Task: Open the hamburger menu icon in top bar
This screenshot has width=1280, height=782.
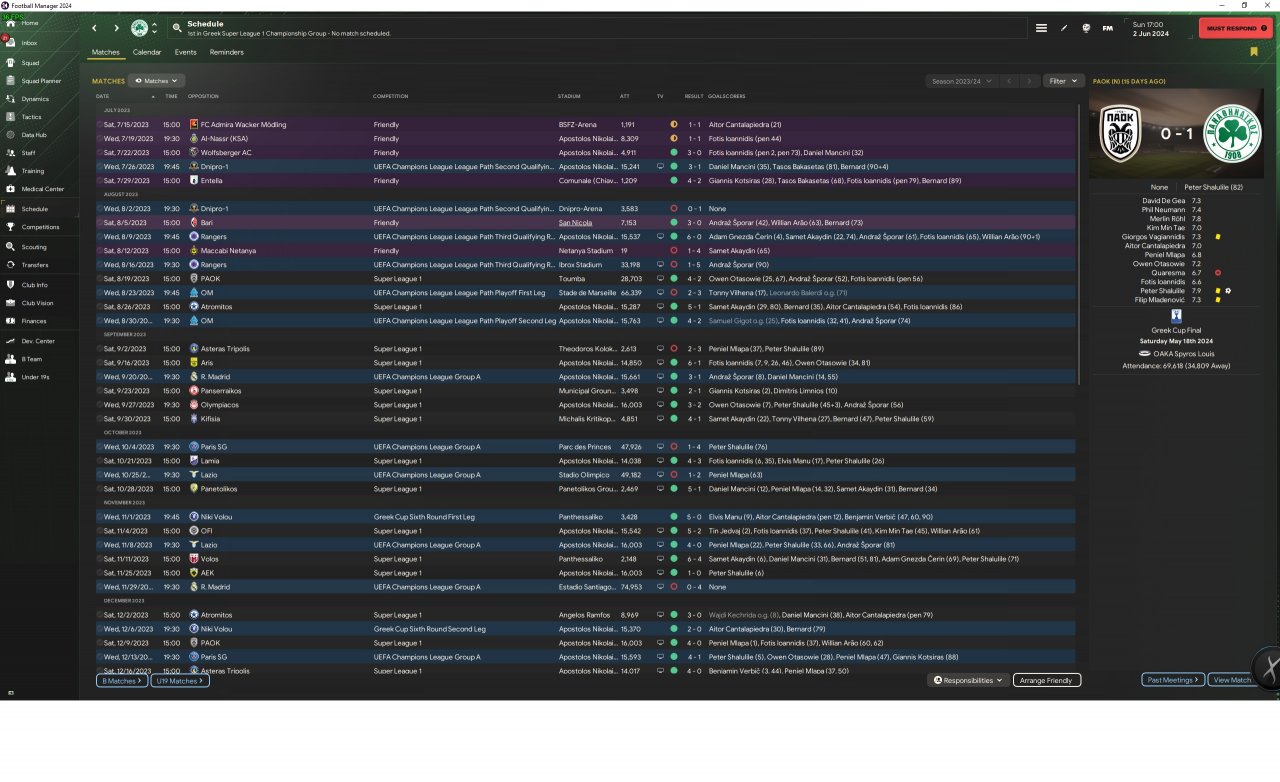Action: click(1041, 28)
